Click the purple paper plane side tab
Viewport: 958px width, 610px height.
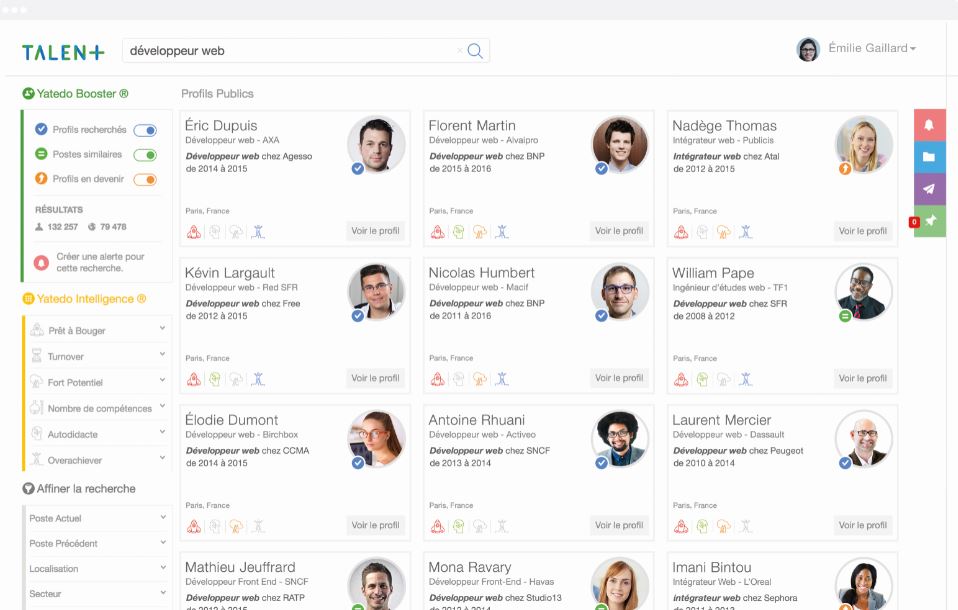[x=929, y=189]
